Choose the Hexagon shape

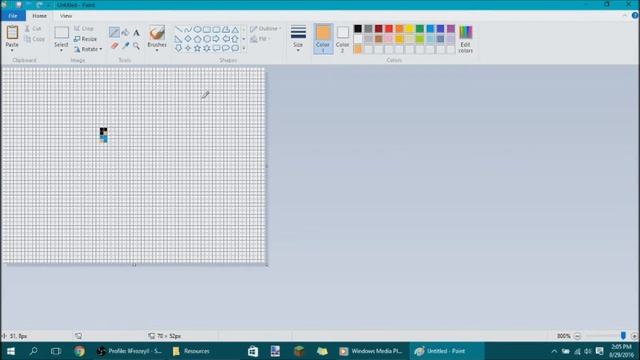pos(207,39)
